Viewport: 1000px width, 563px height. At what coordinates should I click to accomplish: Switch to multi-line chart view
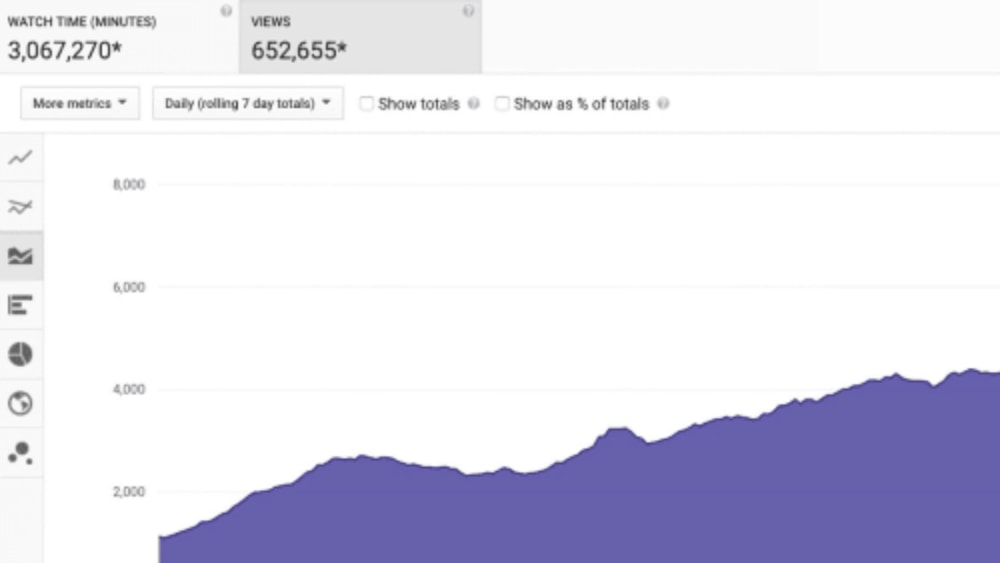click(20, 207)
